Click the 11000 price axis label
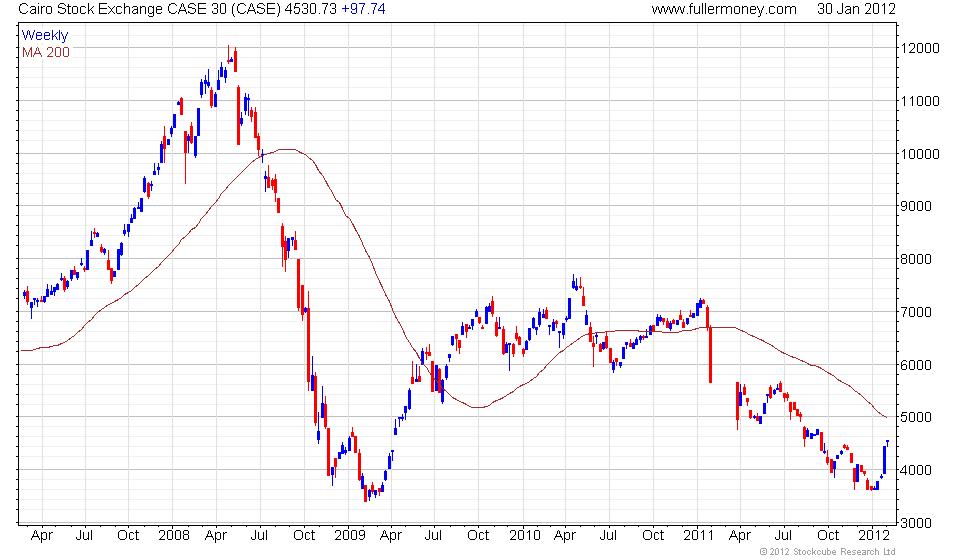 tap(919, 101)
